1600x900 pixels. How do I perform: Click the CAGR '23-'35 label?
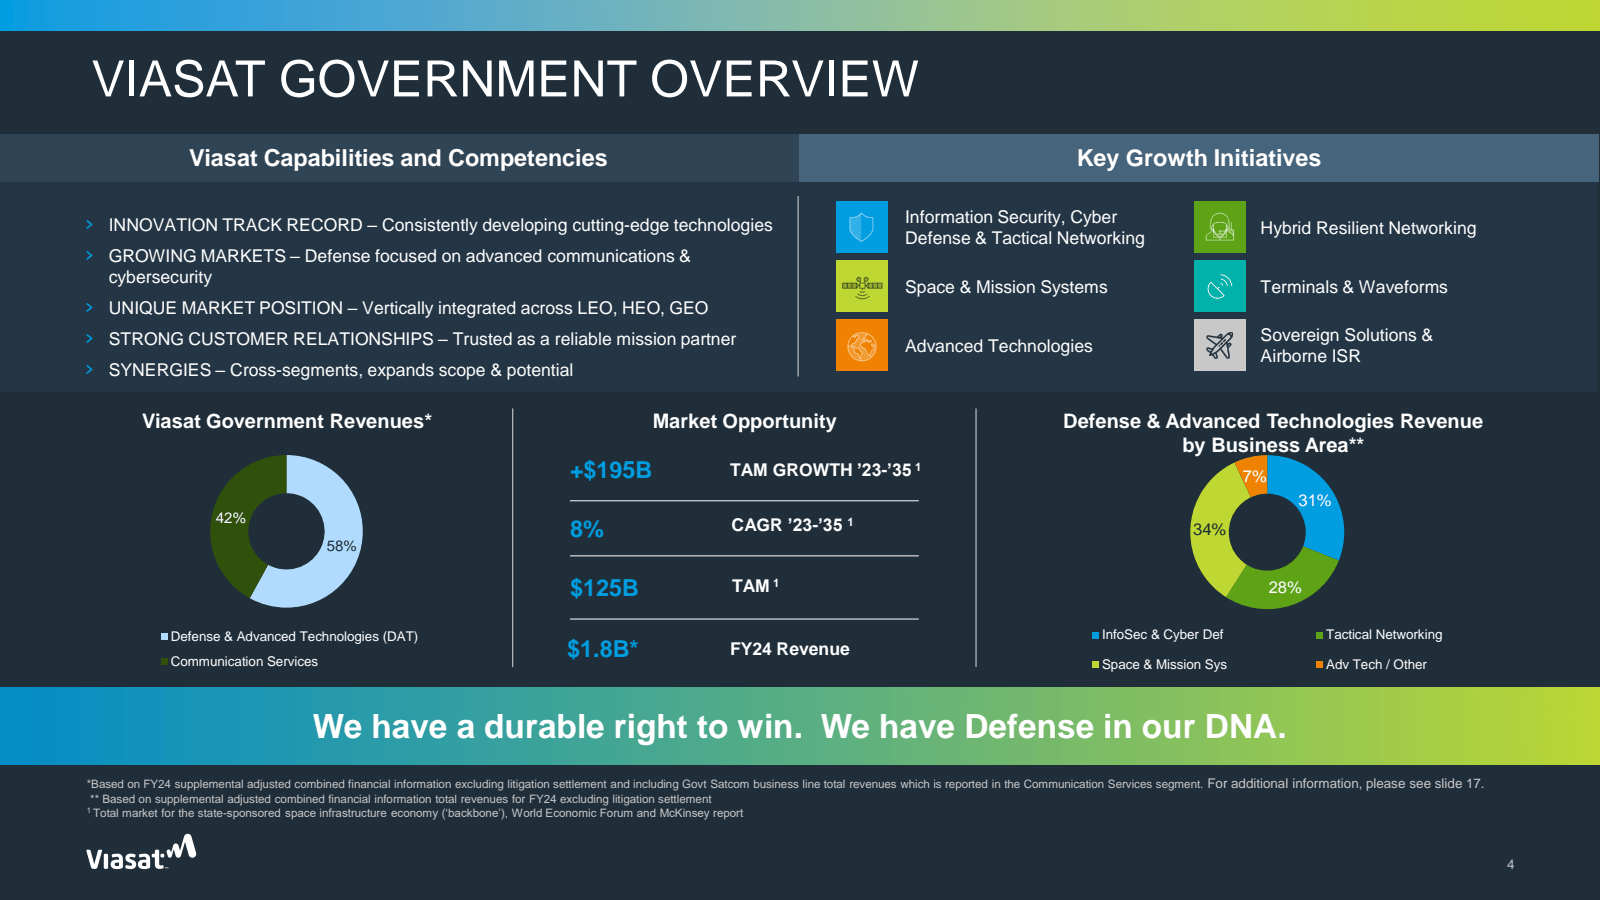[x=792, y=525]
